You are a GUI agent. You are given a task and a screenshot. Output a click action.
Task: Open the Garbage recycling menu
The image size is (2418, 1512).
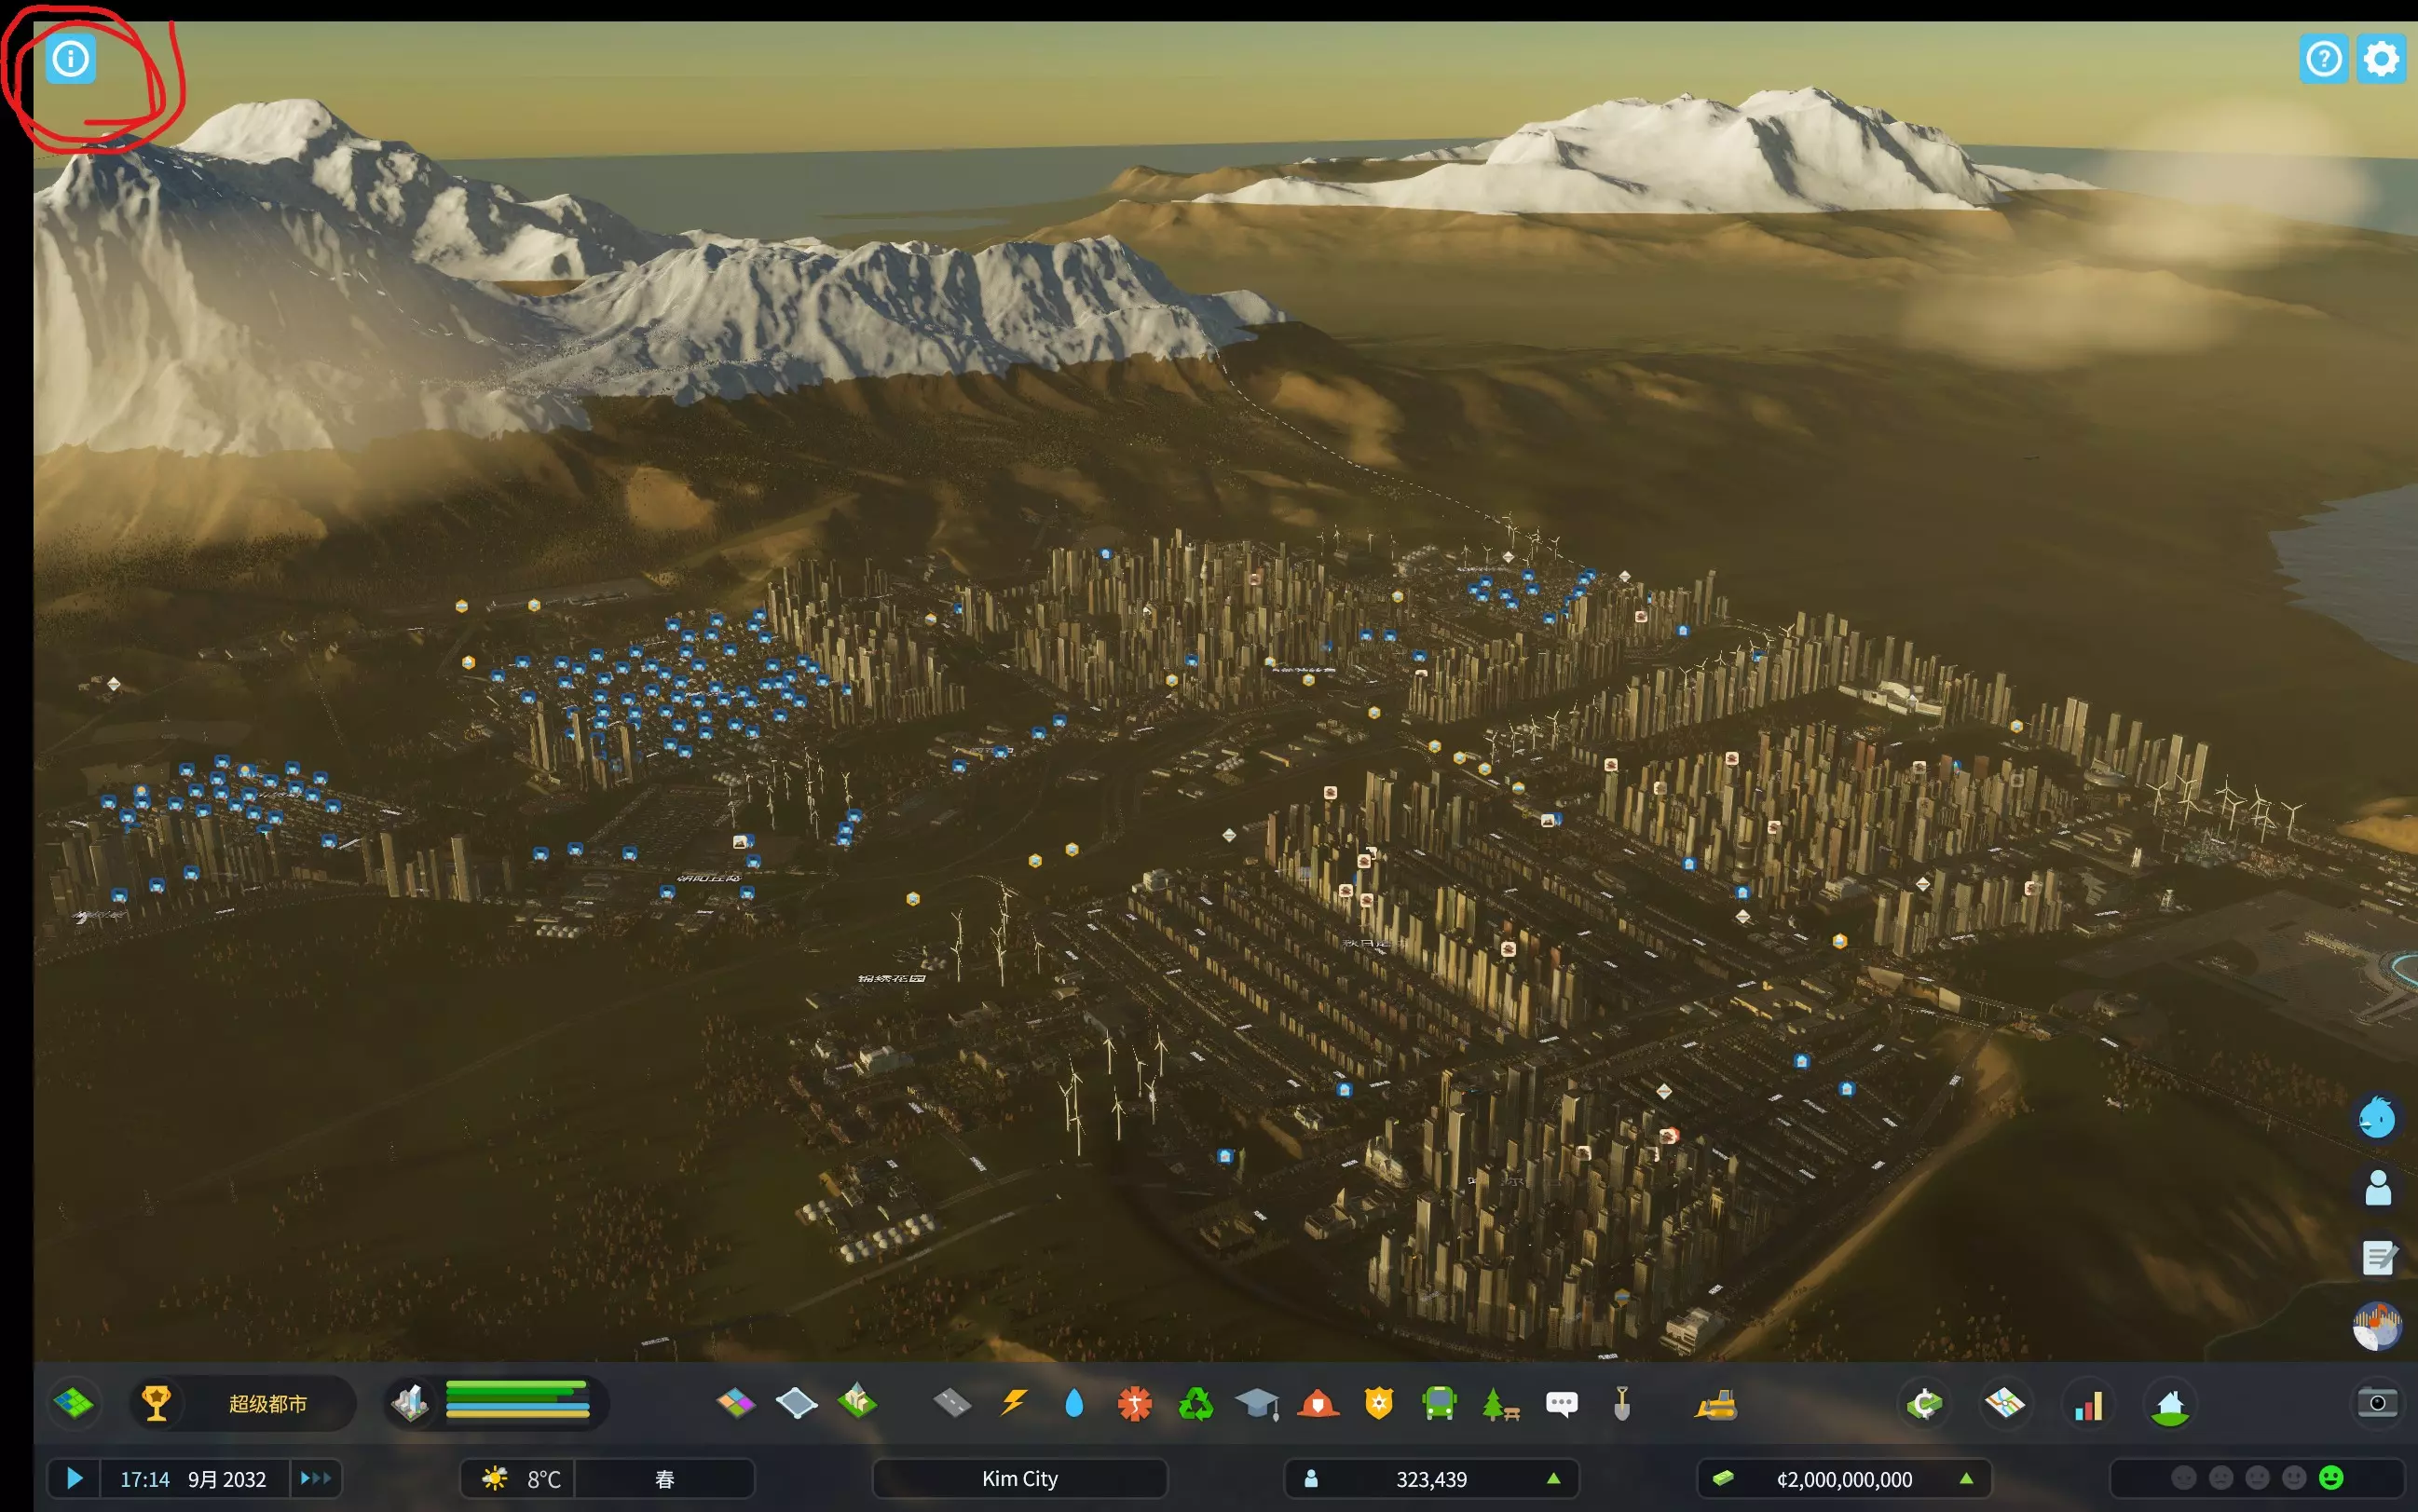[1195, 1403]
